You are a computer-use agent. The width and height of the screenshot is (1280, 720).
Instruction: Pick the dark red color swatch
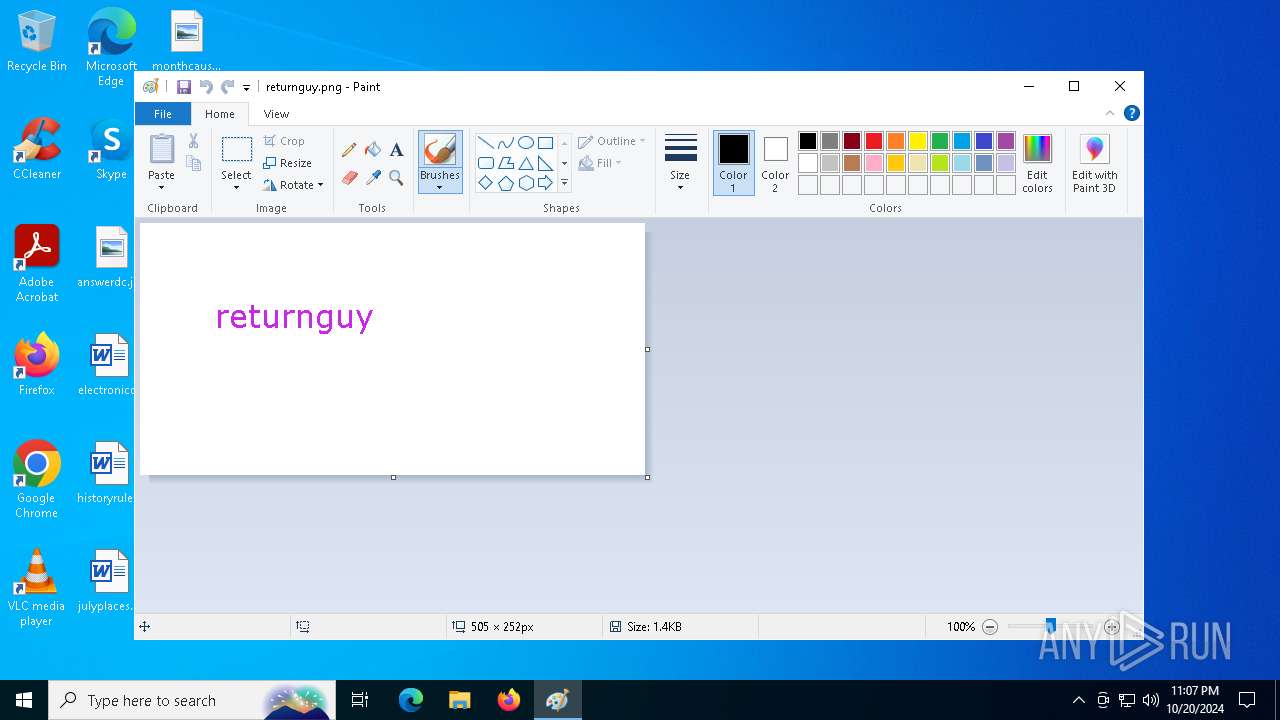pos(852,141)
